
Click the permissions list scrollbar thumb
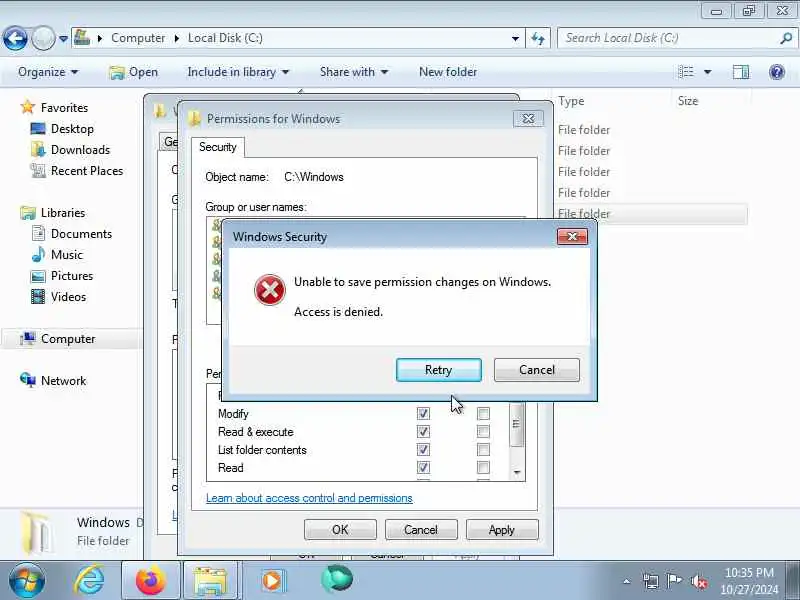(x=516, y=424)
